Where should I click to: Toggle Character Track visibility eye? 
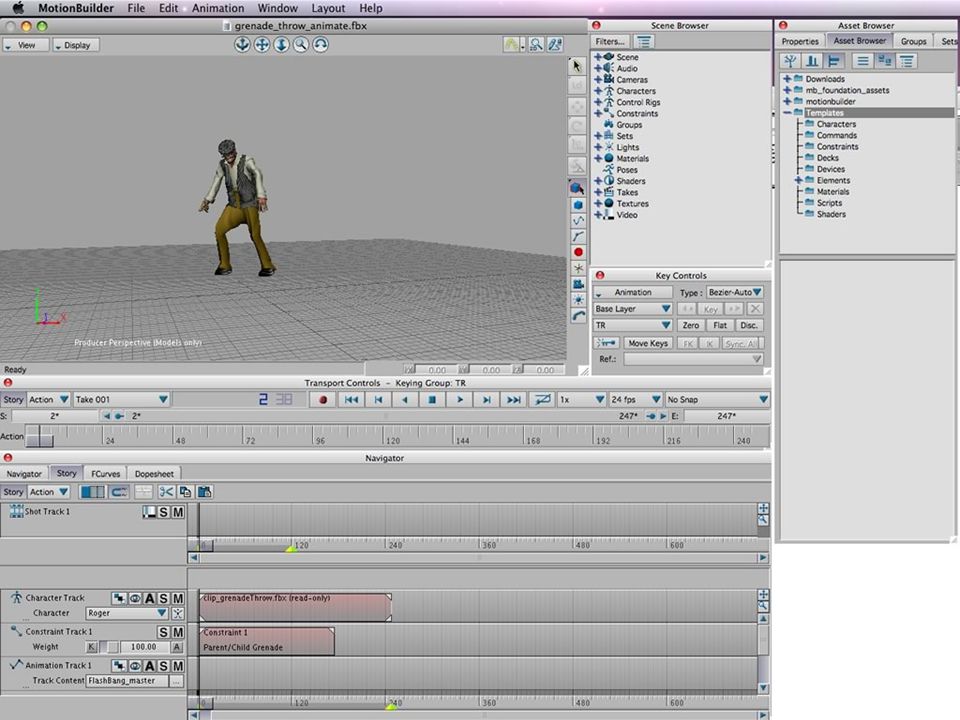135,598
